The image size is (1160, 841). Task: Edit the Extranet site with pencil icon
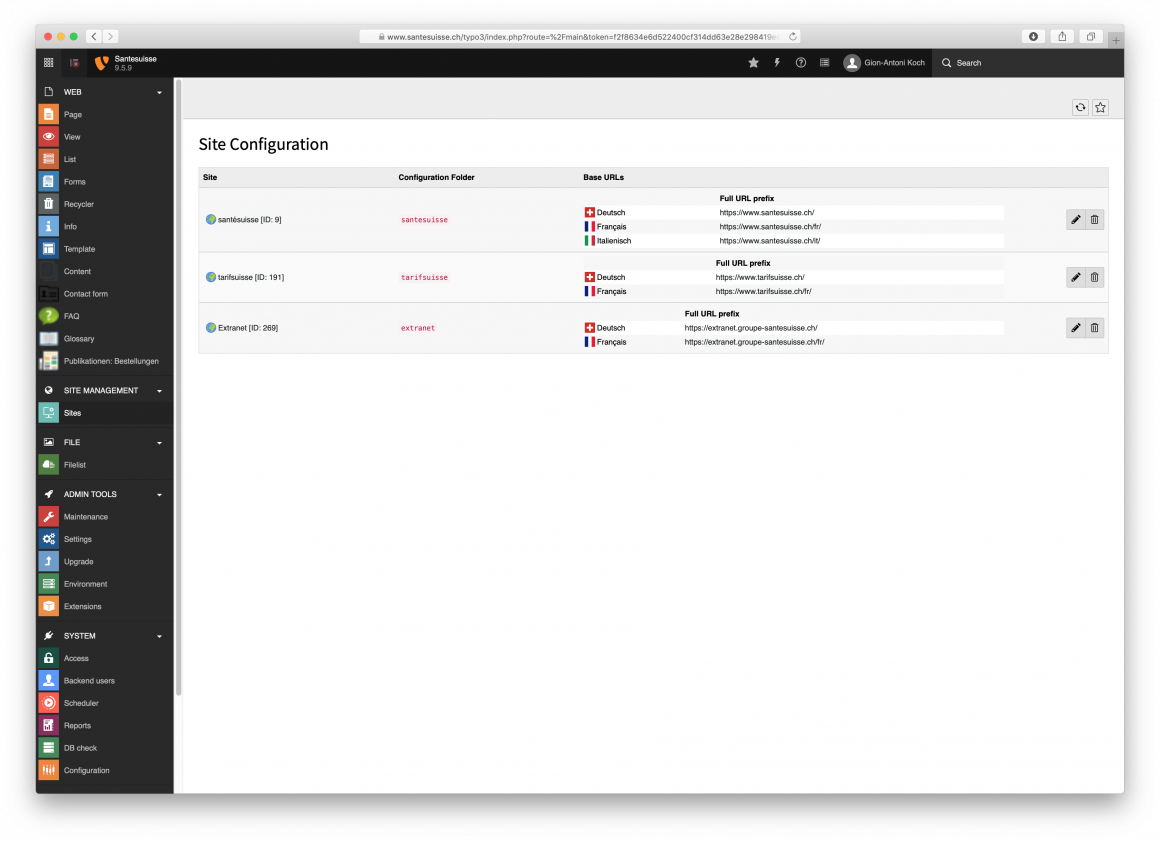pos(1076,328)
